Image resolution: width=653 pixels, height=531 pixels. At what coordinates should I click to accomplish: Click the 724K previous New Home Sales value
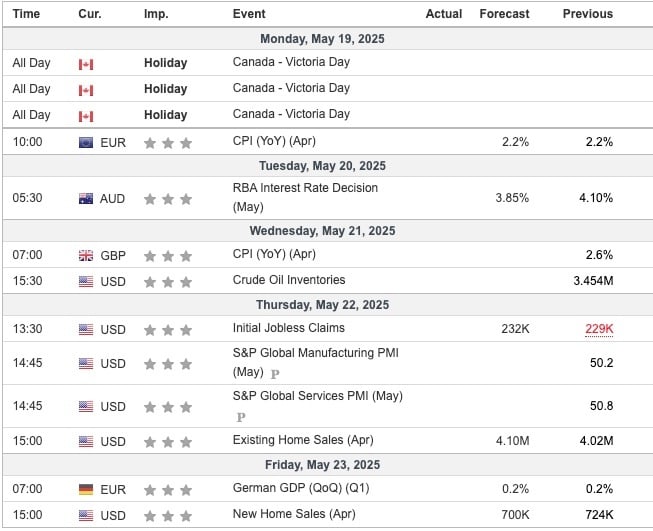pos(599,515)
